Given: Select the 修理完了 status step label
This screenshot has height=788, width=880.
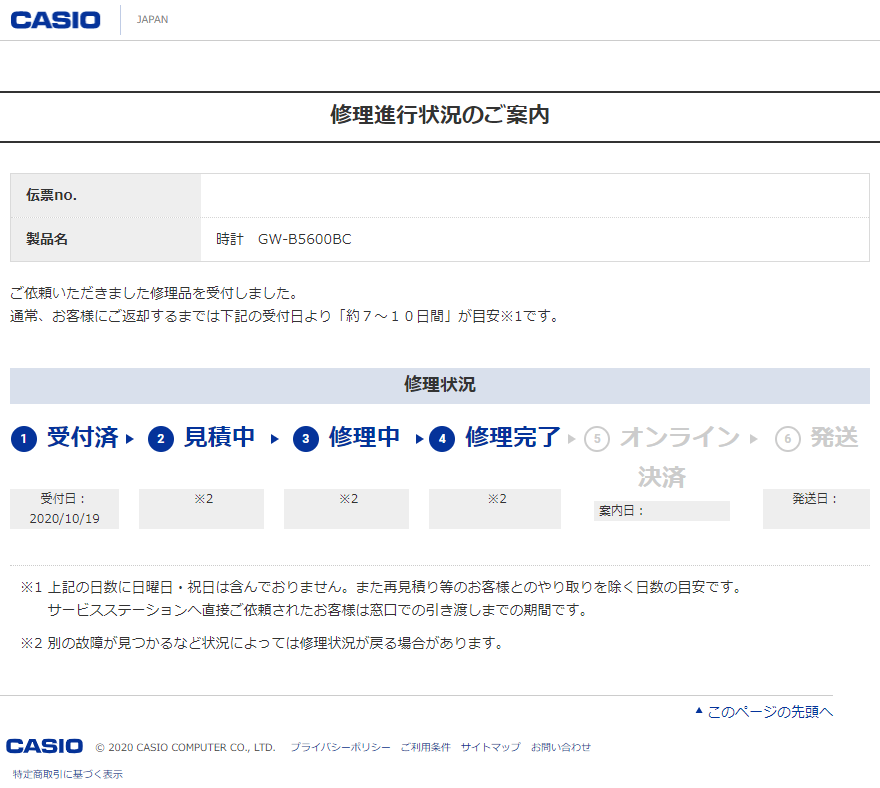Looking at the screenshot, I should click(x=513, y=438).
